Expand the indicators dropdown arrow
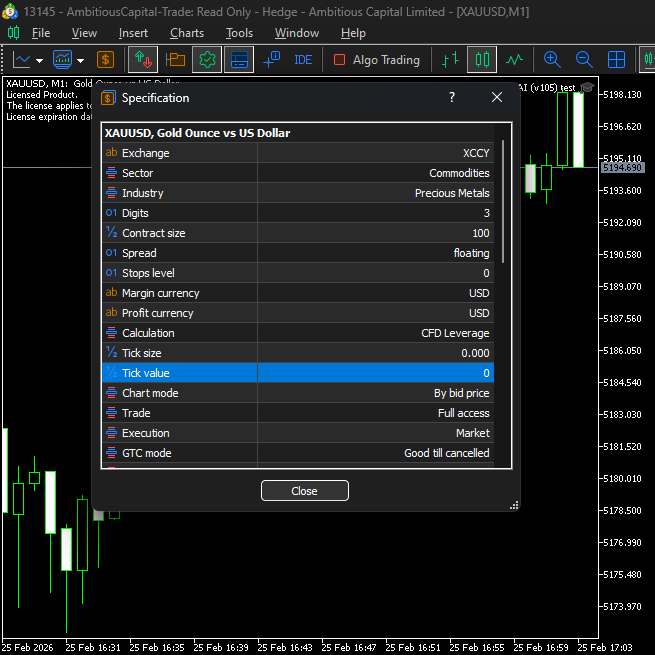Screen dimensions: 655x655 click(81, 61)
